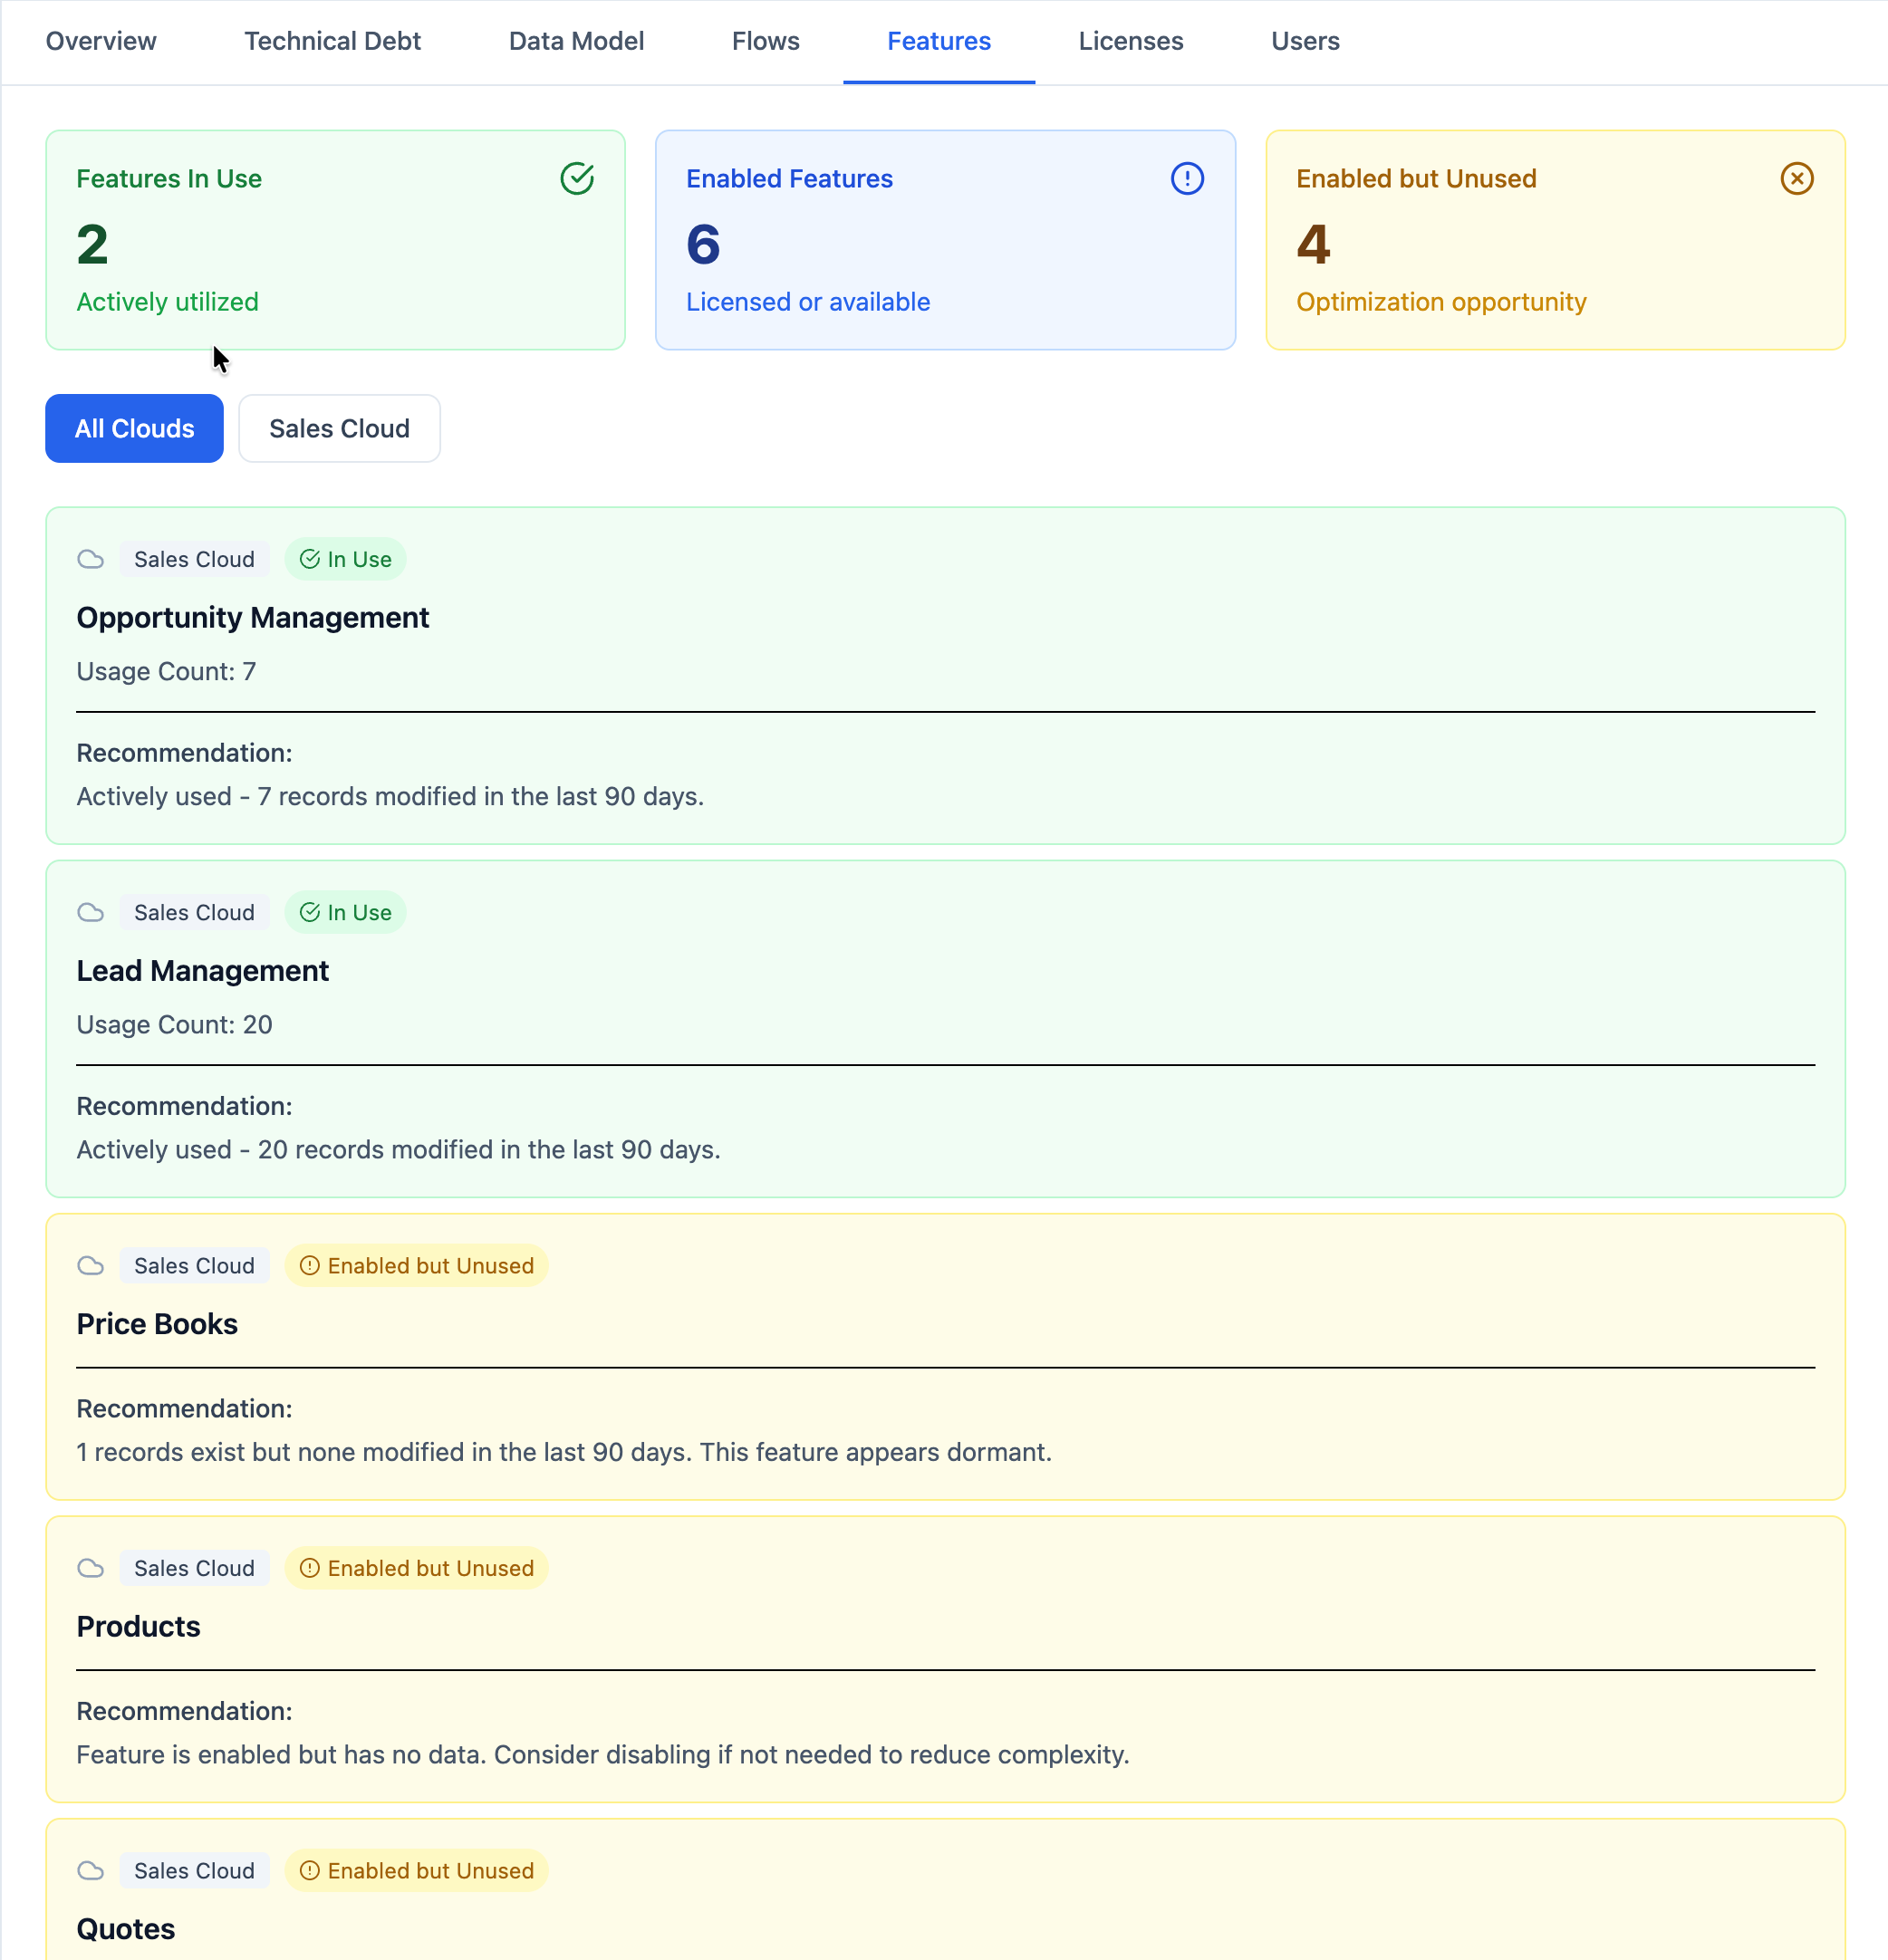Click the usage count on Lead Management
The height and width of the screenshot is (1960, 1888).
point(173,1024)
